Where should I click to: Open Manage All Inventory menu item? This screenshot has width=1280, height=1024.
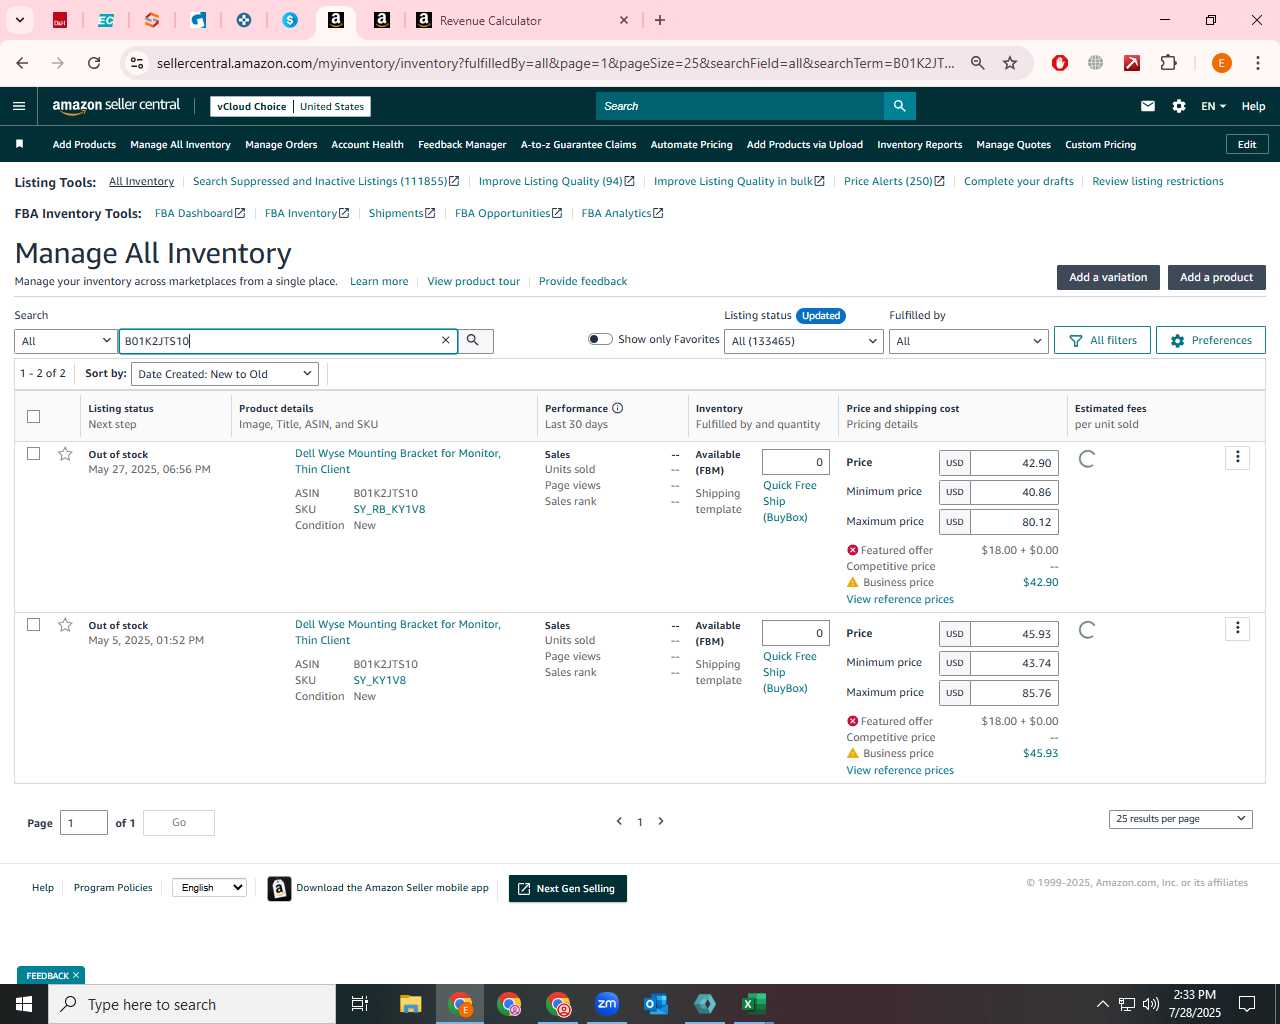180,145
